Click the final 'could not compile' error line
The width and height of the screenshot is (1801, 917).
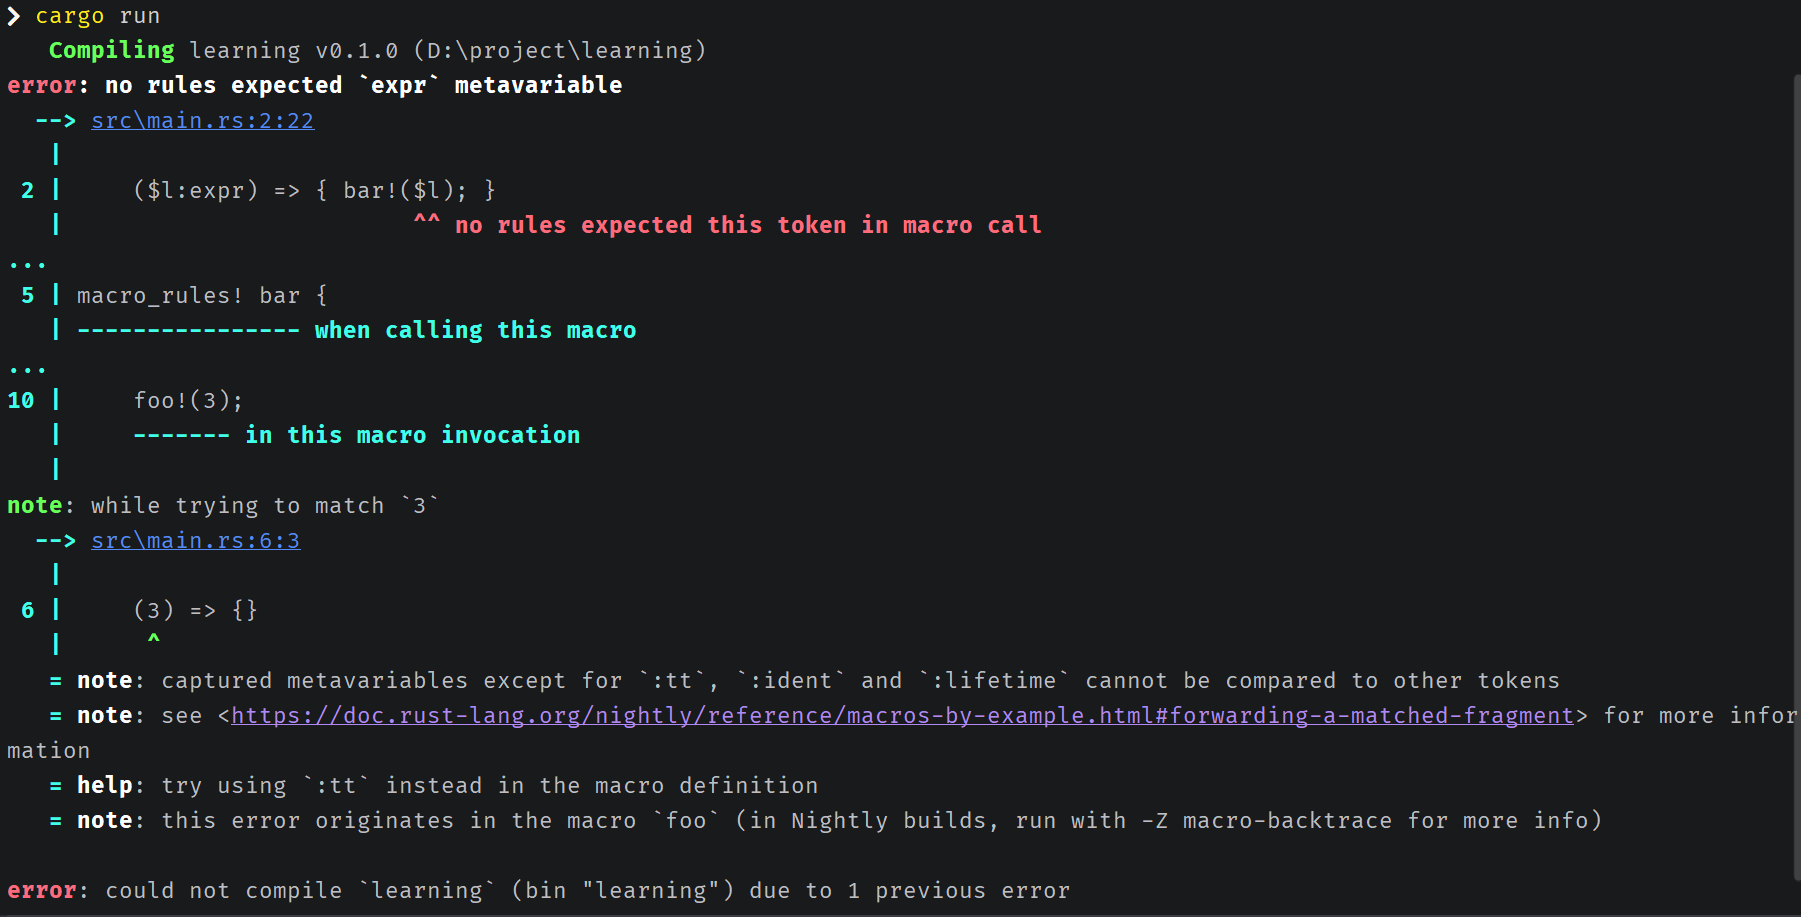[538, 891]
